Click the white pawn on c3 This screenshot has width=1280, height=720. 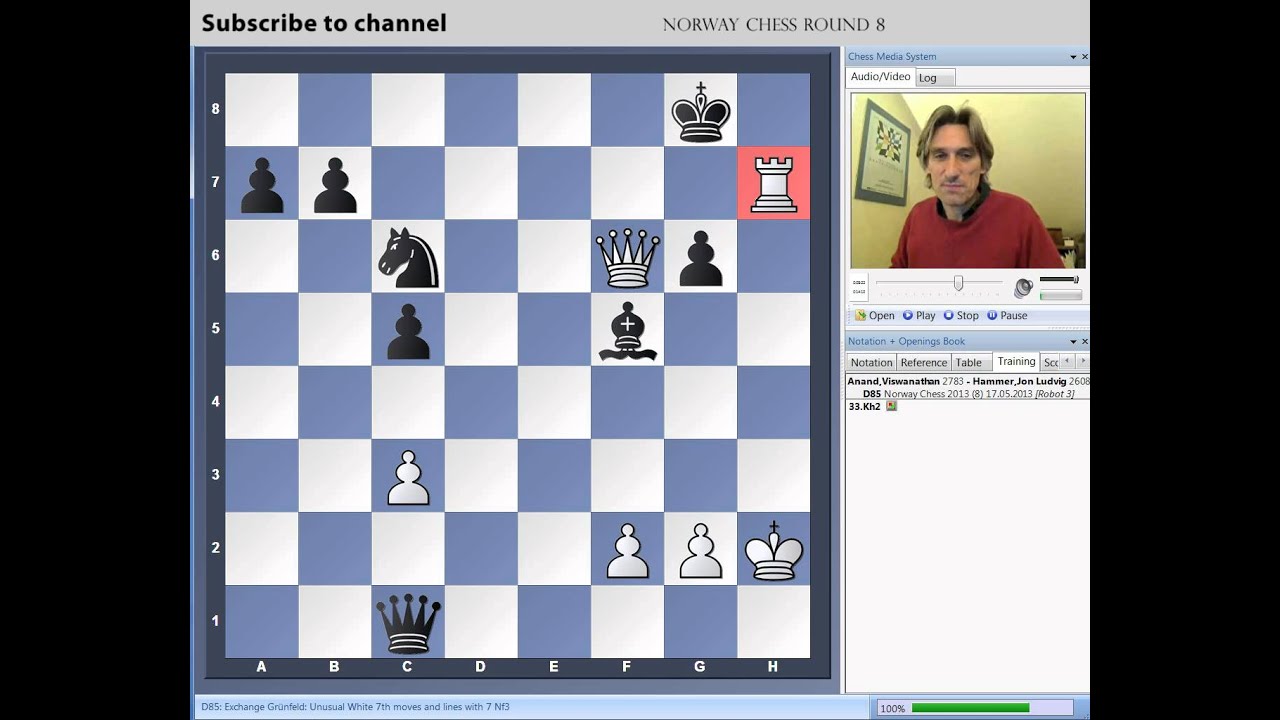(x=408, y=478)
